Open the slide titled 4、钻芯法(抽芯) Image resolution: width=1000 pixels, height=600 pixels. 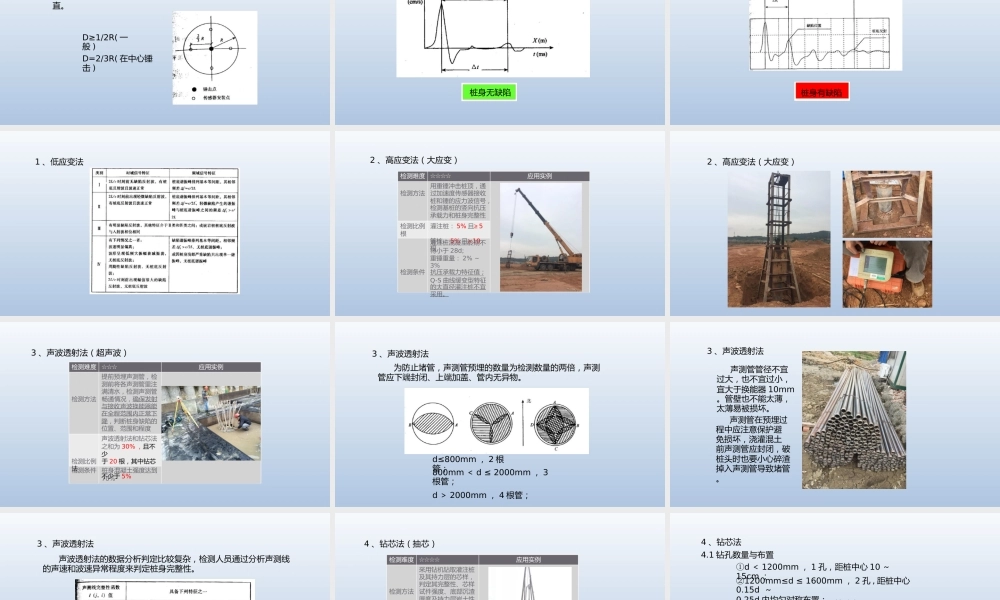tap(500, 556)
